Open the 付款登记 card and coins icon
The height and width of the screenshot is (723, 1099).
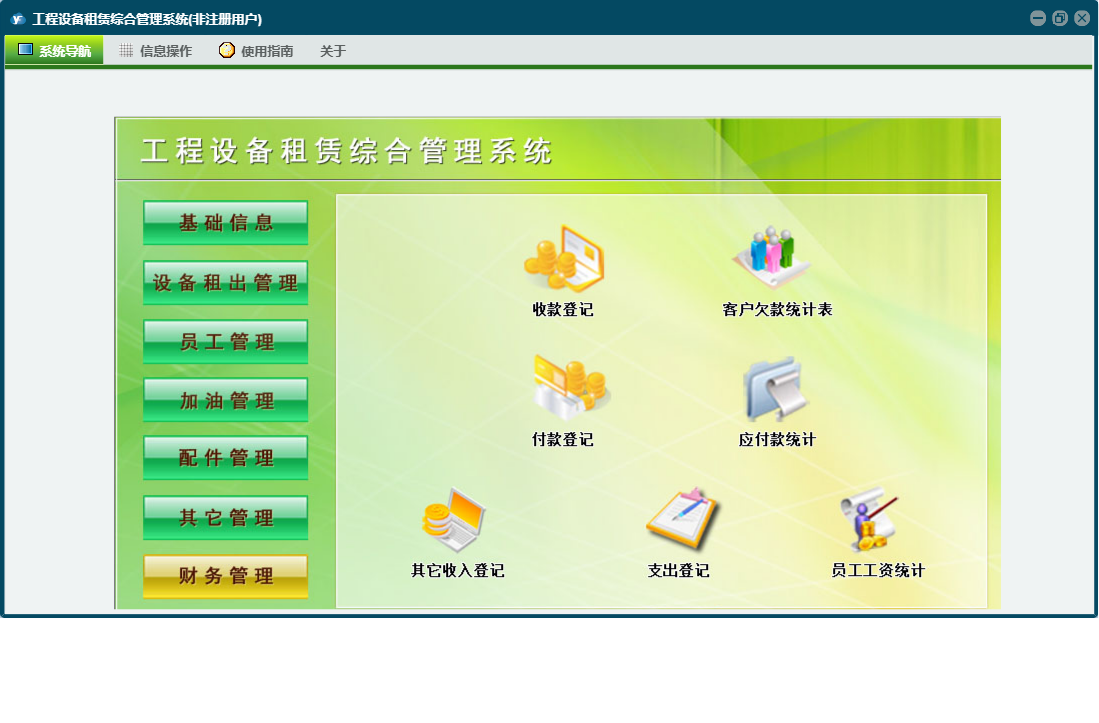pyautogui.click(x=572, y=389)
